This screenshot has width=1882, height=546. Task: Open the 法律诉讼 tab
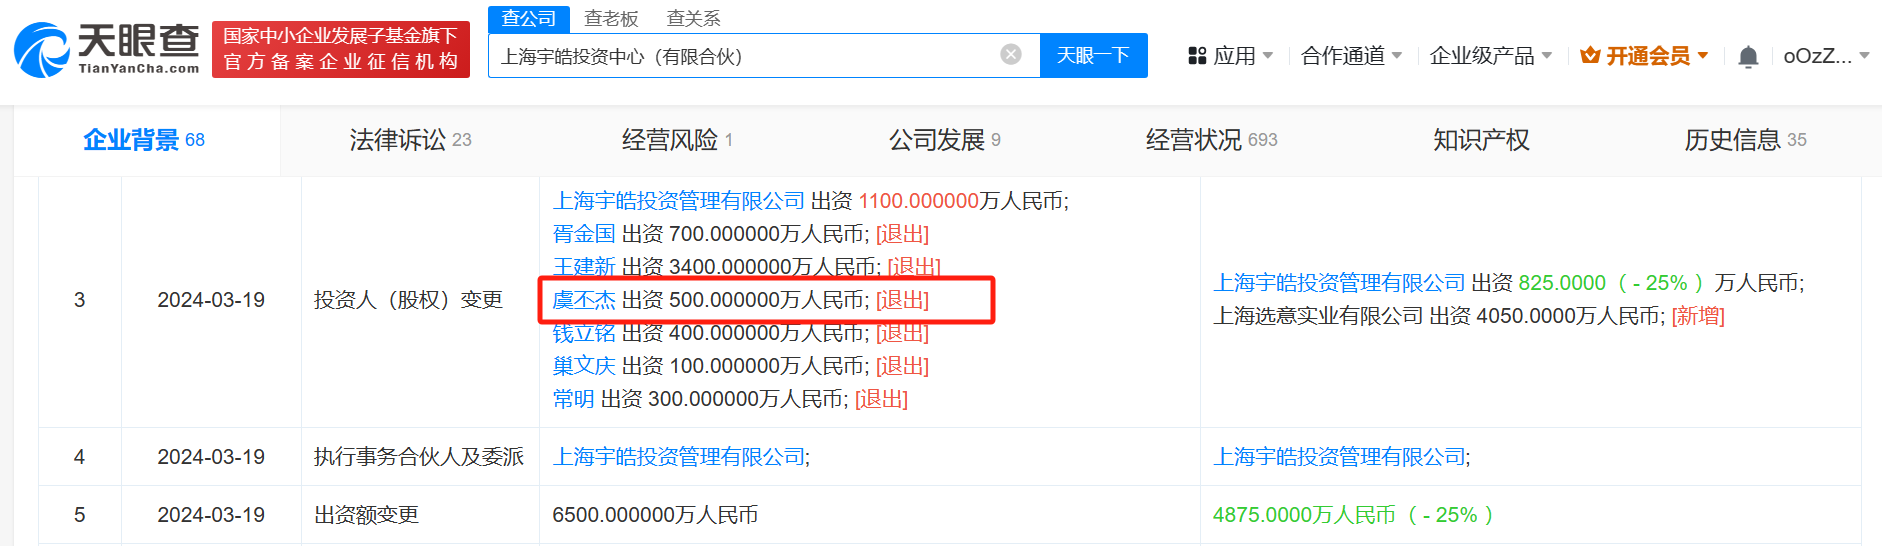(x=410, y=140)
